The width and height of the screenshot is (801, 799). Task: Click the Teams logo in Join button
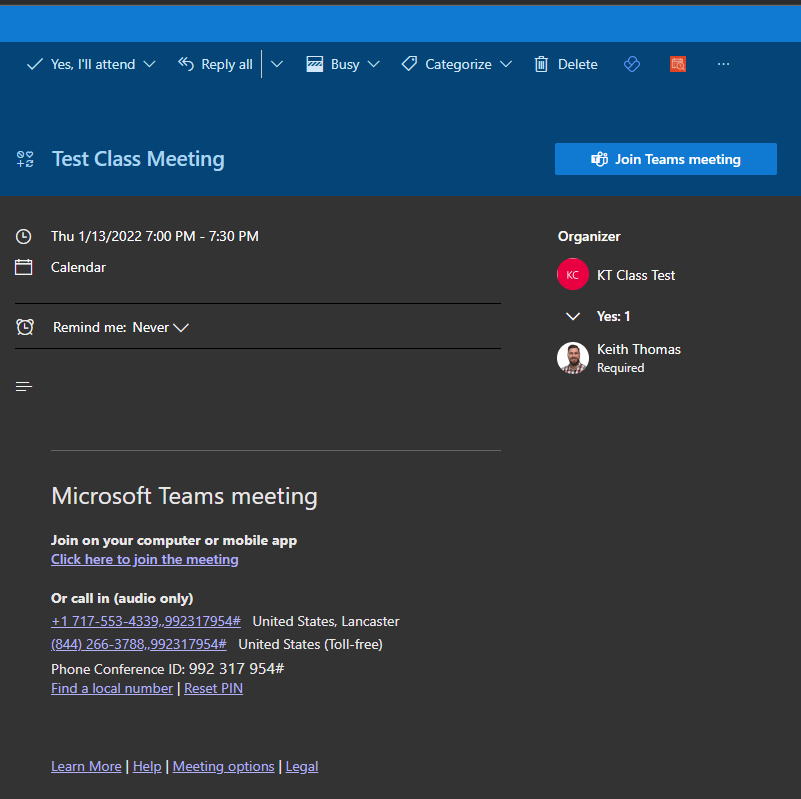599,159
